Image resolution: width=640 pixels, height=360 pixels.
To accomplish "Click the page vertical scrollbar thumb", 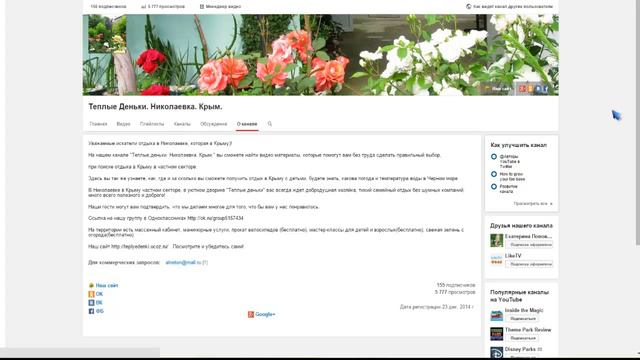I will coord(638,122).
